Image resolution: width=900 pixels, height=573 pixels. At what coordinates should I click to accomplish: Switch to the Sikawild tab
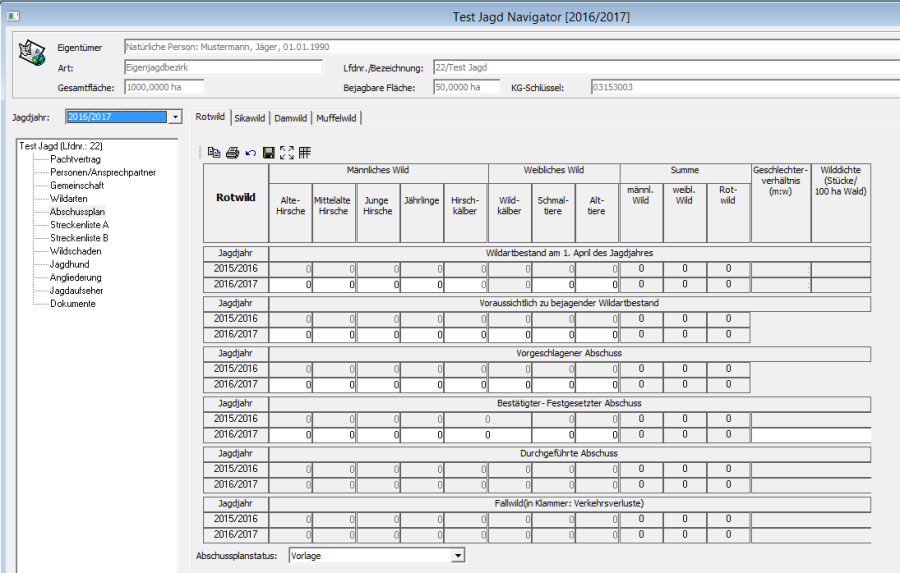[249, 118]
